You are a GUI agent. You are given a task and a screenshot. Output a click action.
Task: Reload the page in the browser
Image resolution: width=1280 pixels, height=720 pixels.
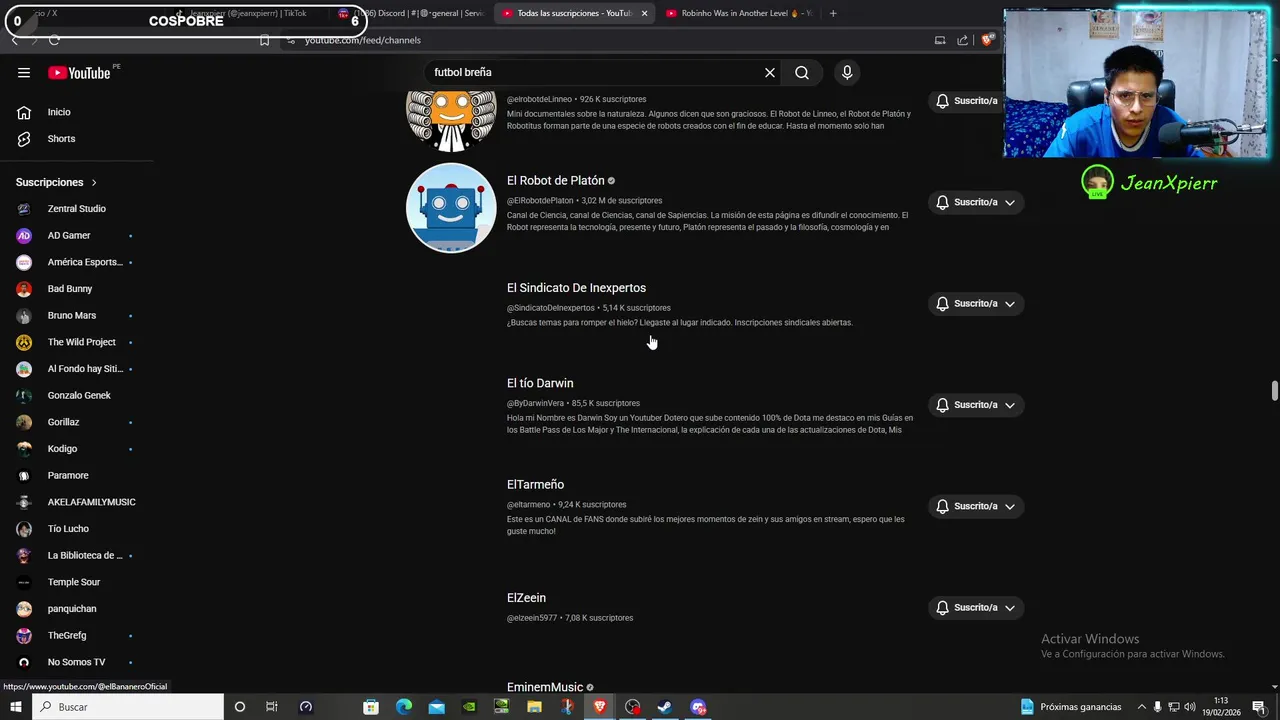click(x=54, y=40)
